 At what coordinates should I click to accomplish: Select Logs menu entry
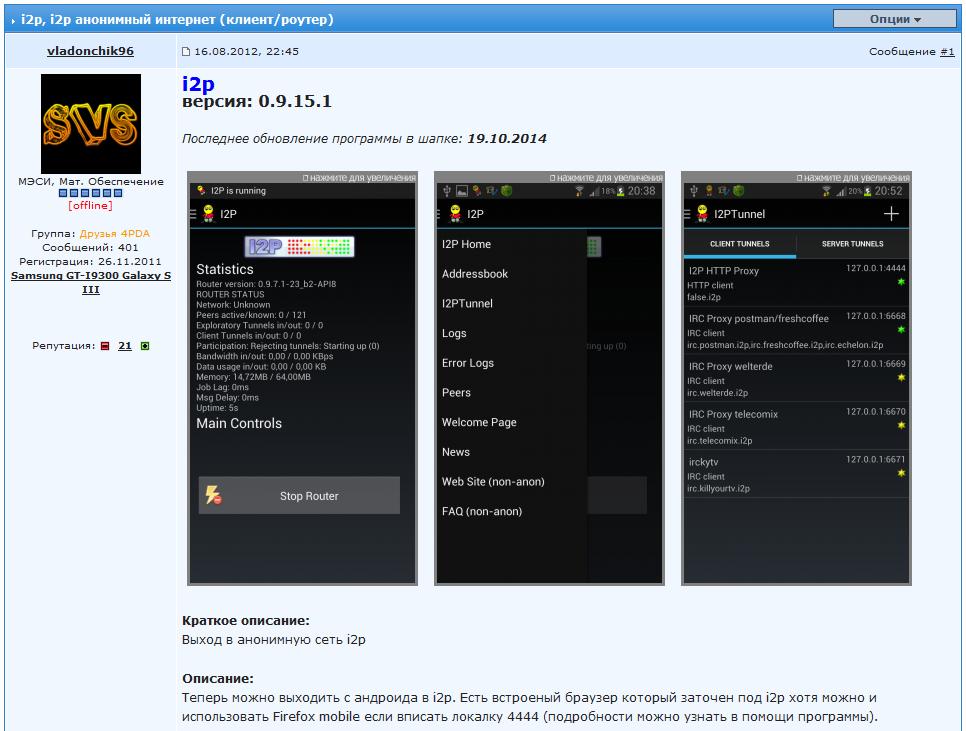tap(454, 333)
